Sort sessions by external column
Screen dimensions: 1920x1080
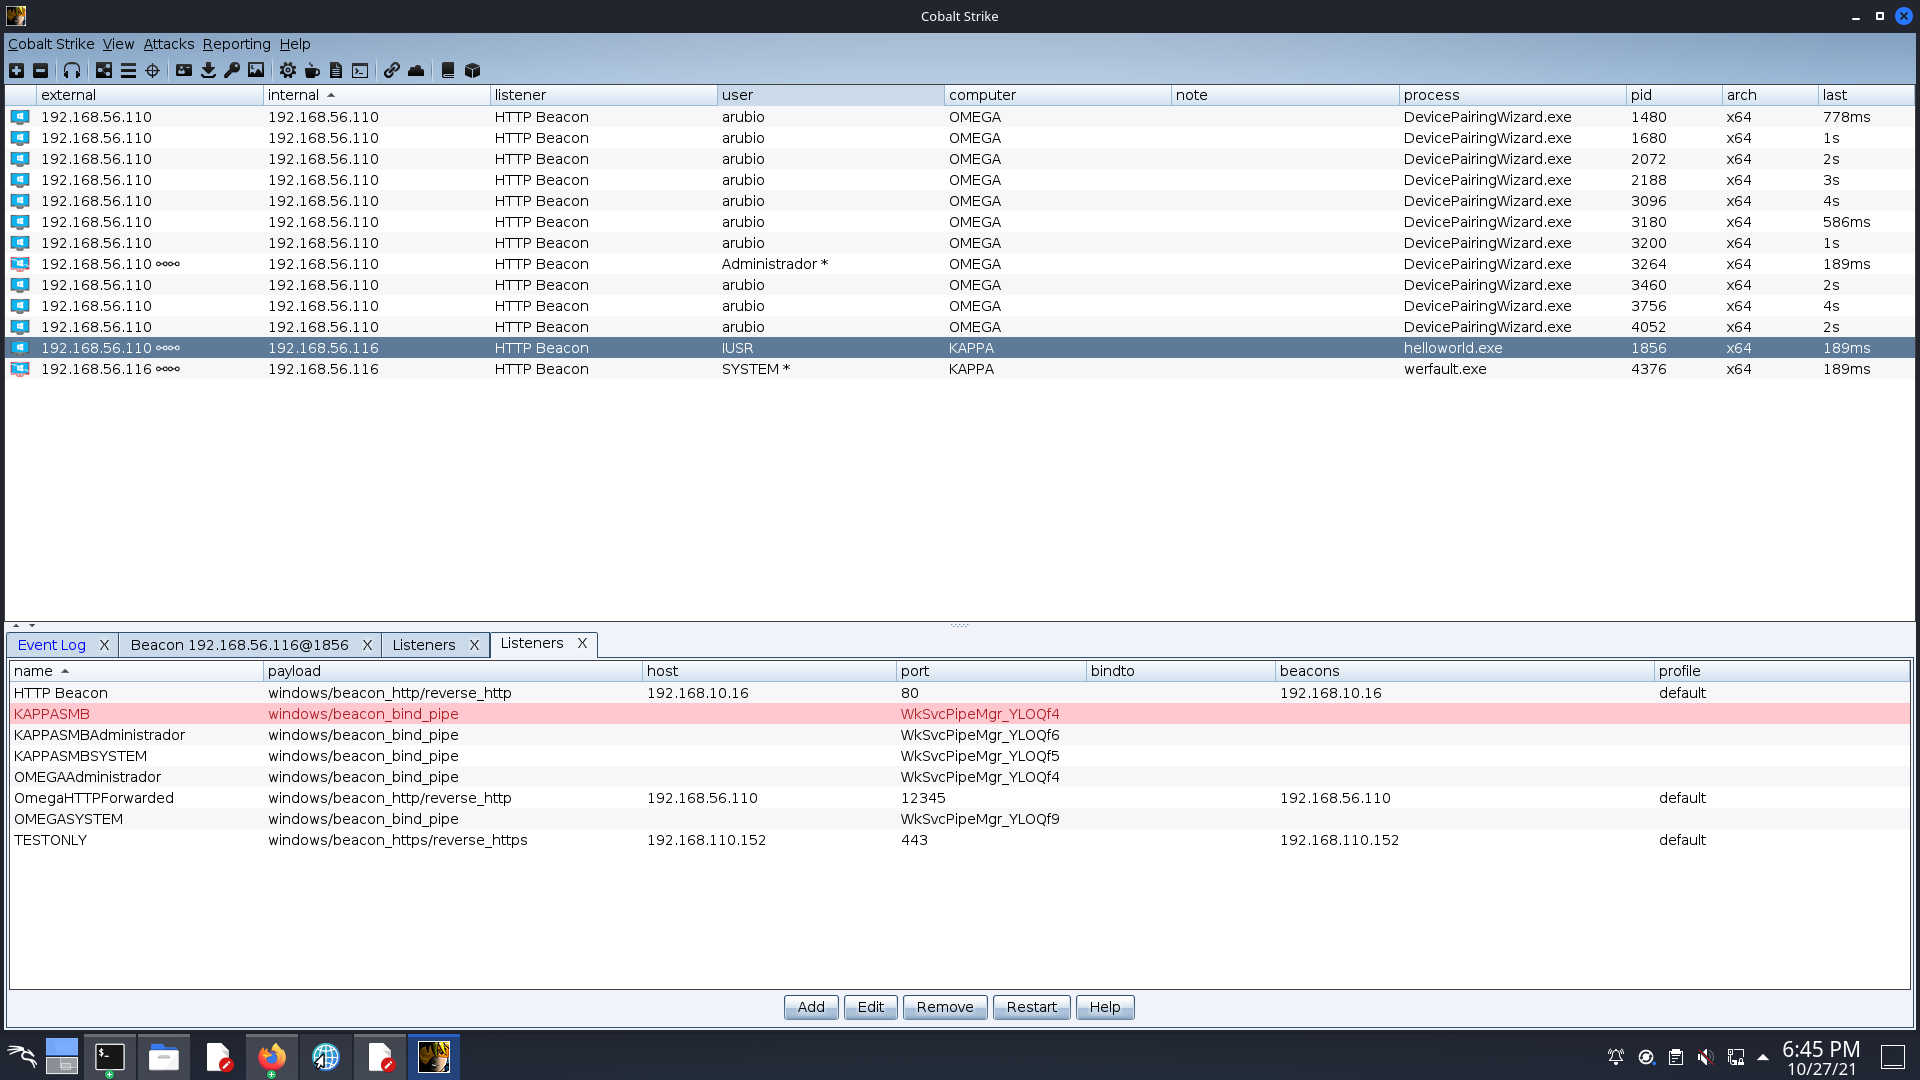point(150,95)
